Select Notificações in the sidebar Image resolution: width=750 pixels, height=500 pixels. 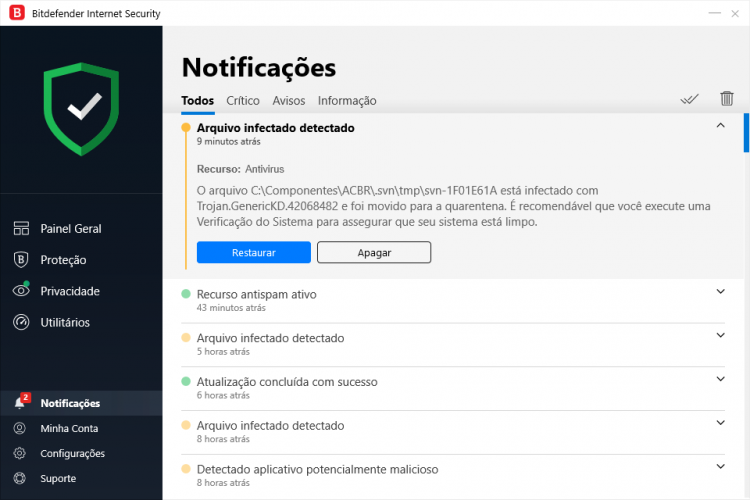pyautogui.click(x=81, y=403)
